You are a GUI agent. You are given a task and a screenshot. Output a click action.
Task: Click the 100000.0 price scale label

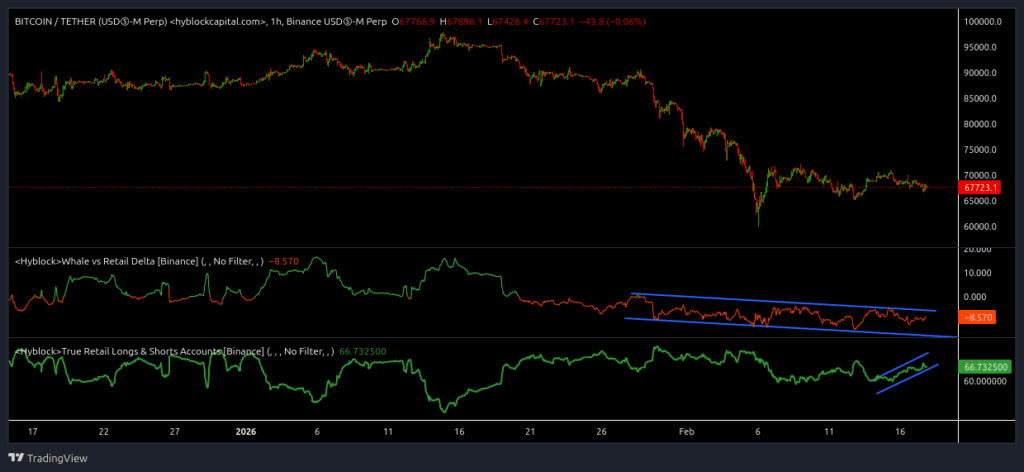pyautogui.click(x=983, y=22)
